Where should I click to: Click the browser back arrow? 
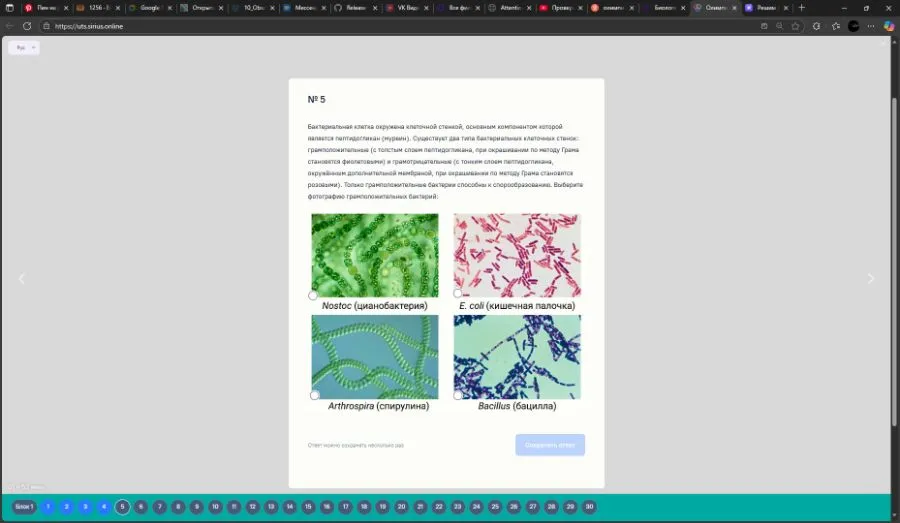click(x=10, y=26)
